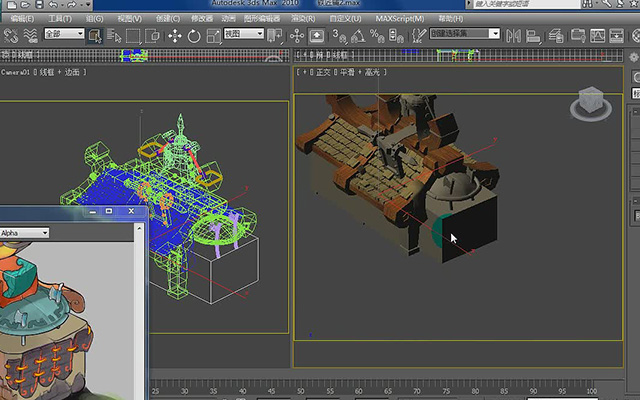Click the Mirror tool icon

point(513,36)
